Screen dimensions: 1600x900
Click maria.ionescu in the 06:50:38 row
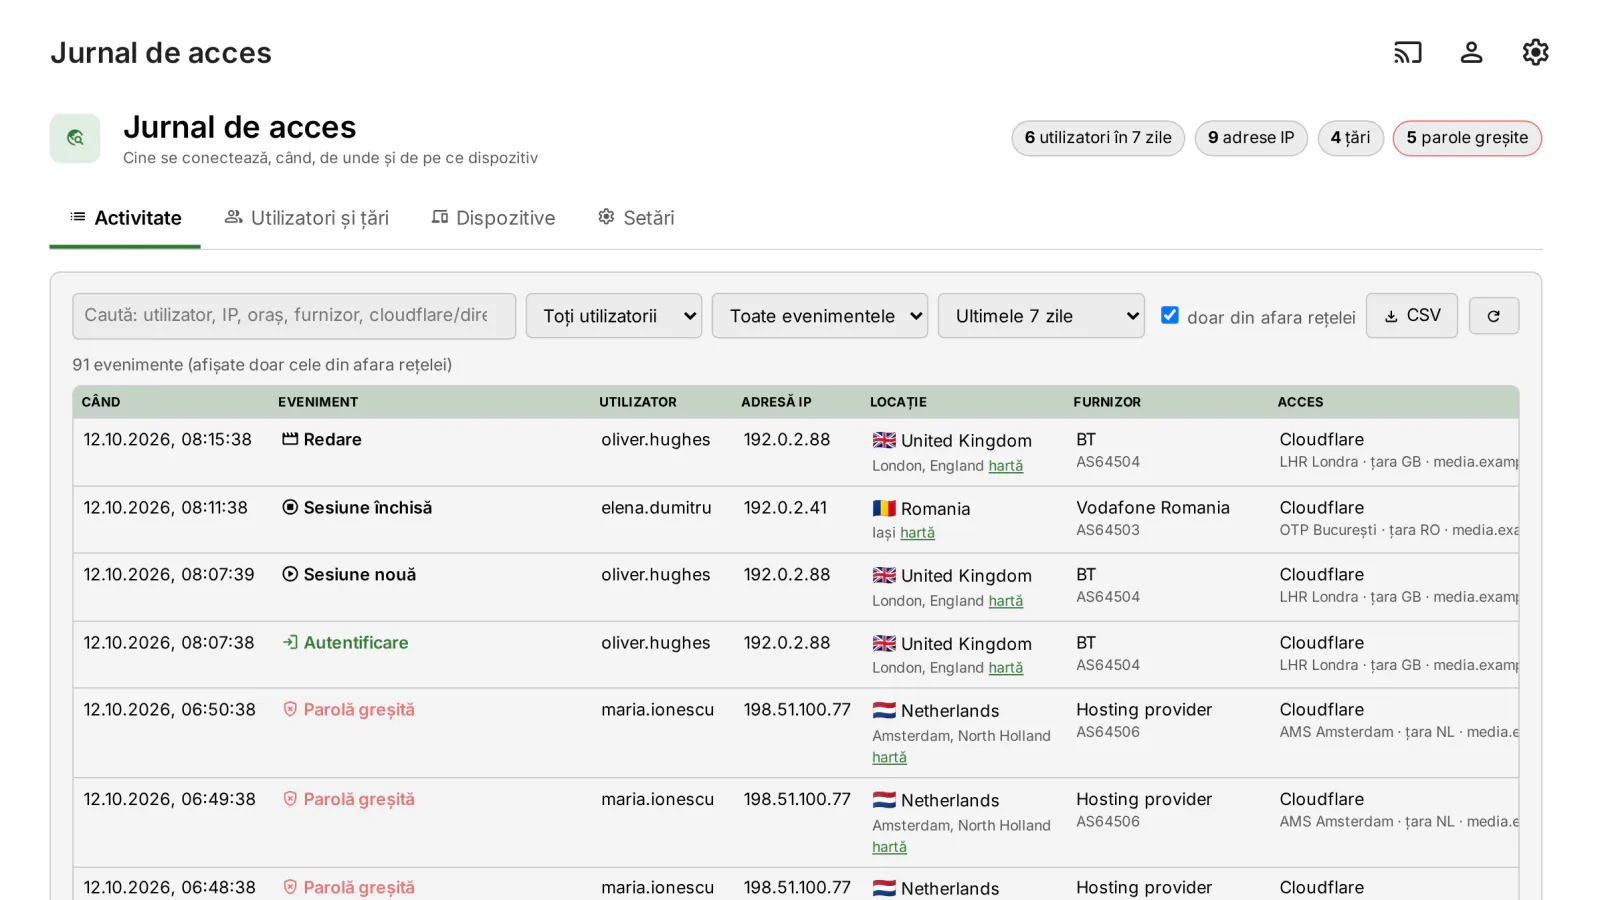657,710
